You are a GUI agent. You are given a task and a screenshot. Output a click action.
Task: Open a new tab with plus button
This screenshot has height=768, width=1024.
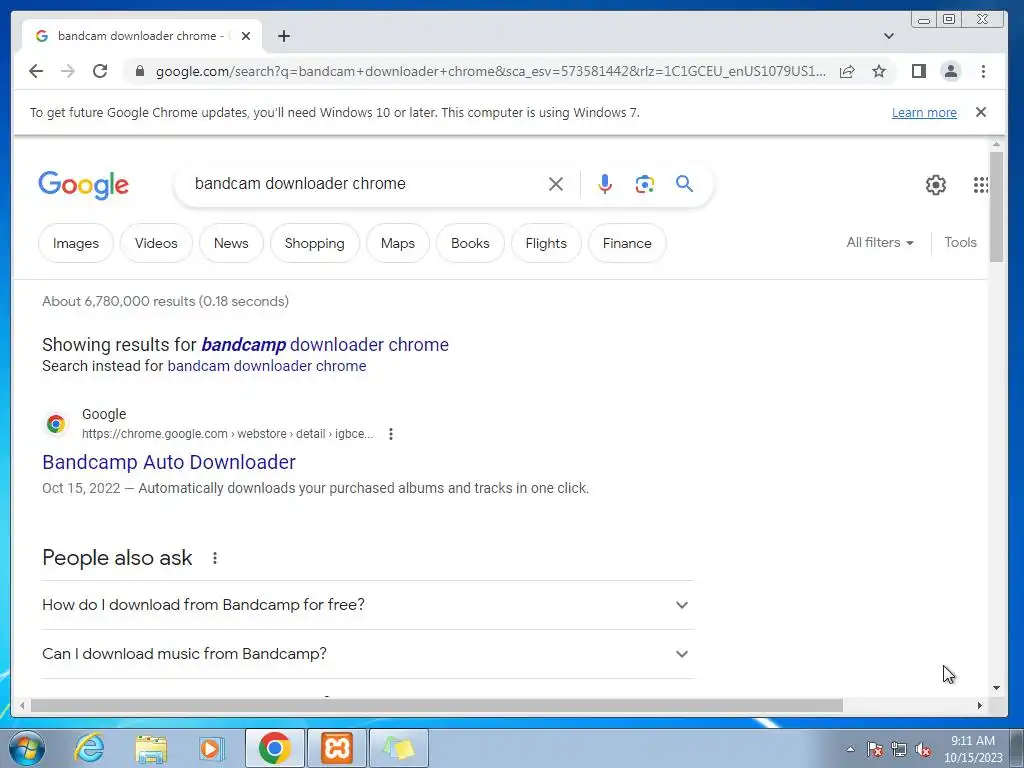pos(283,36)
